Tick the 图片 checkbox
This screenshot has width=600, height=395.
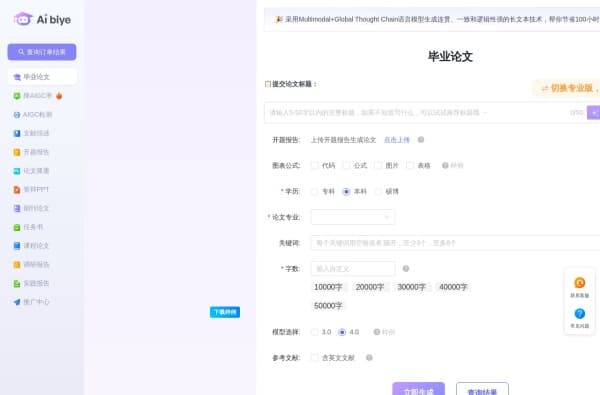[378, 165]
